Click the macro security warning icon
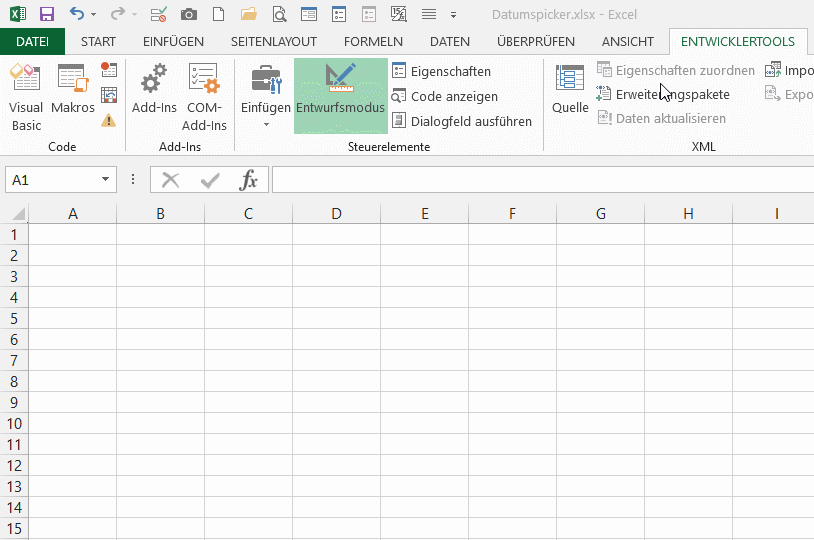Viewport: 814px width, 540px height. click(x=109, y=121)
